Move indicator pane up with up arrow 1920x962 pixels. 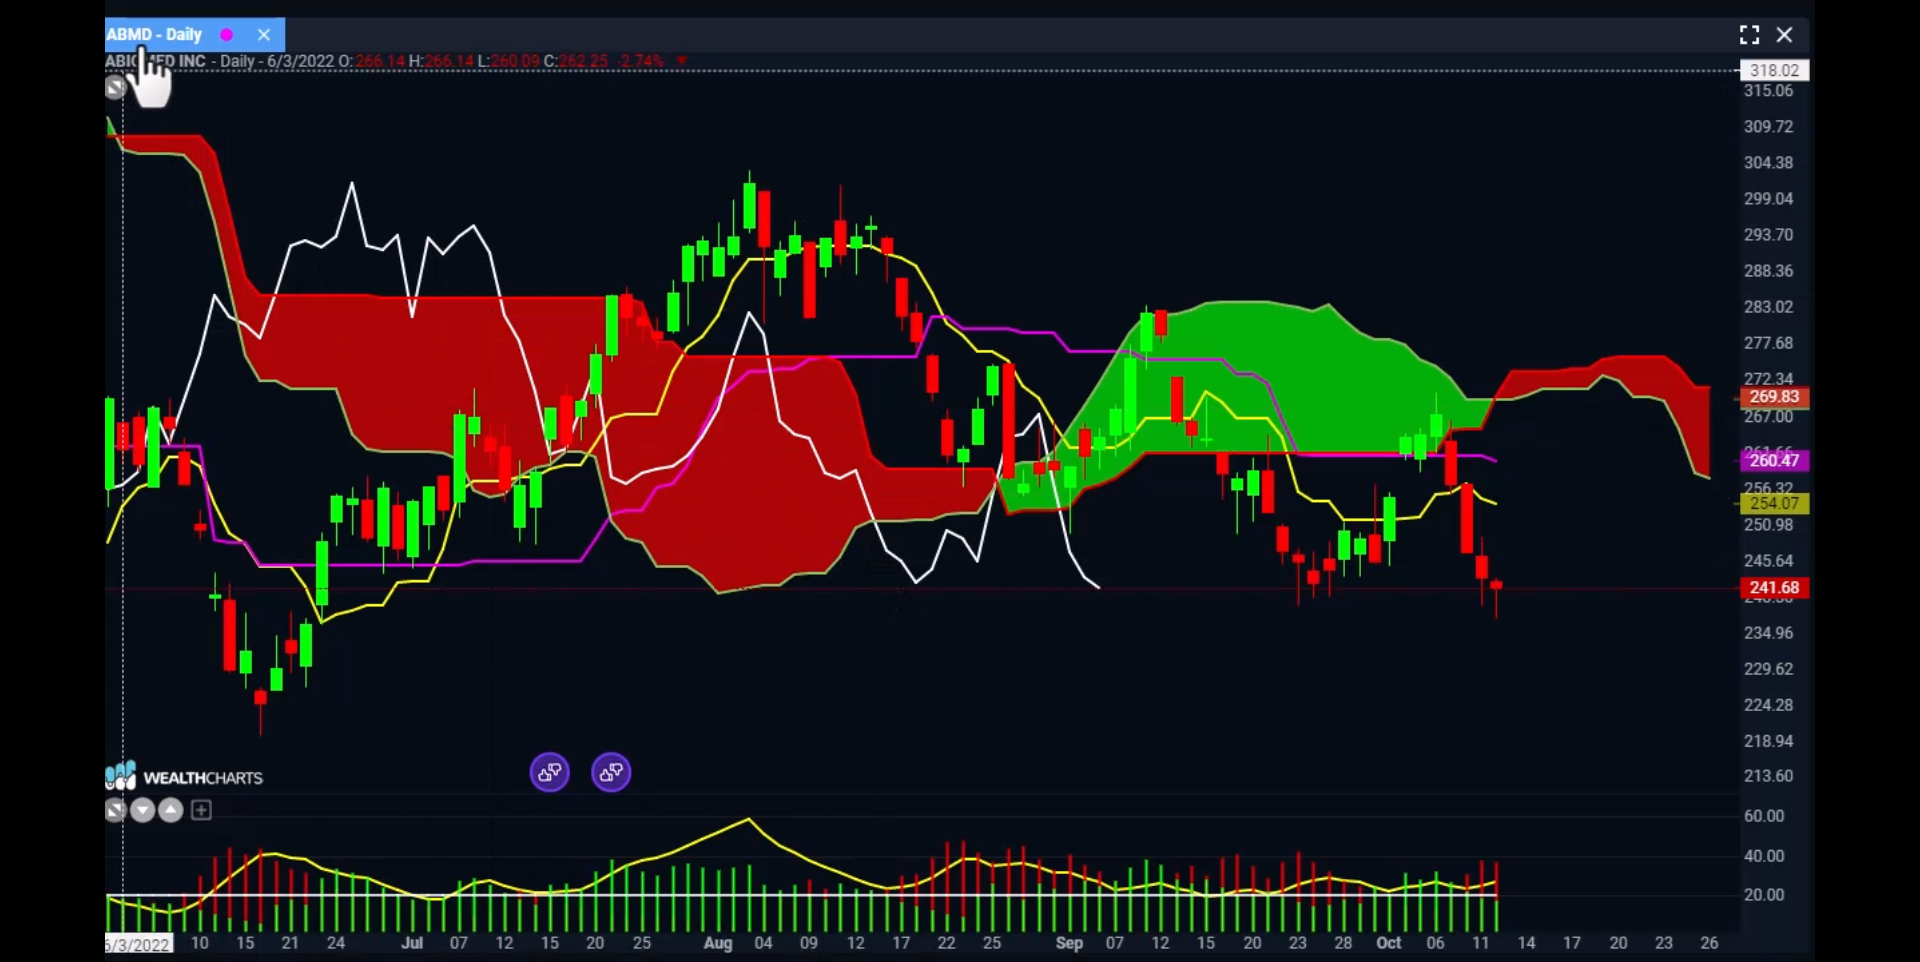pyautogui.click(x=171, y=810)
